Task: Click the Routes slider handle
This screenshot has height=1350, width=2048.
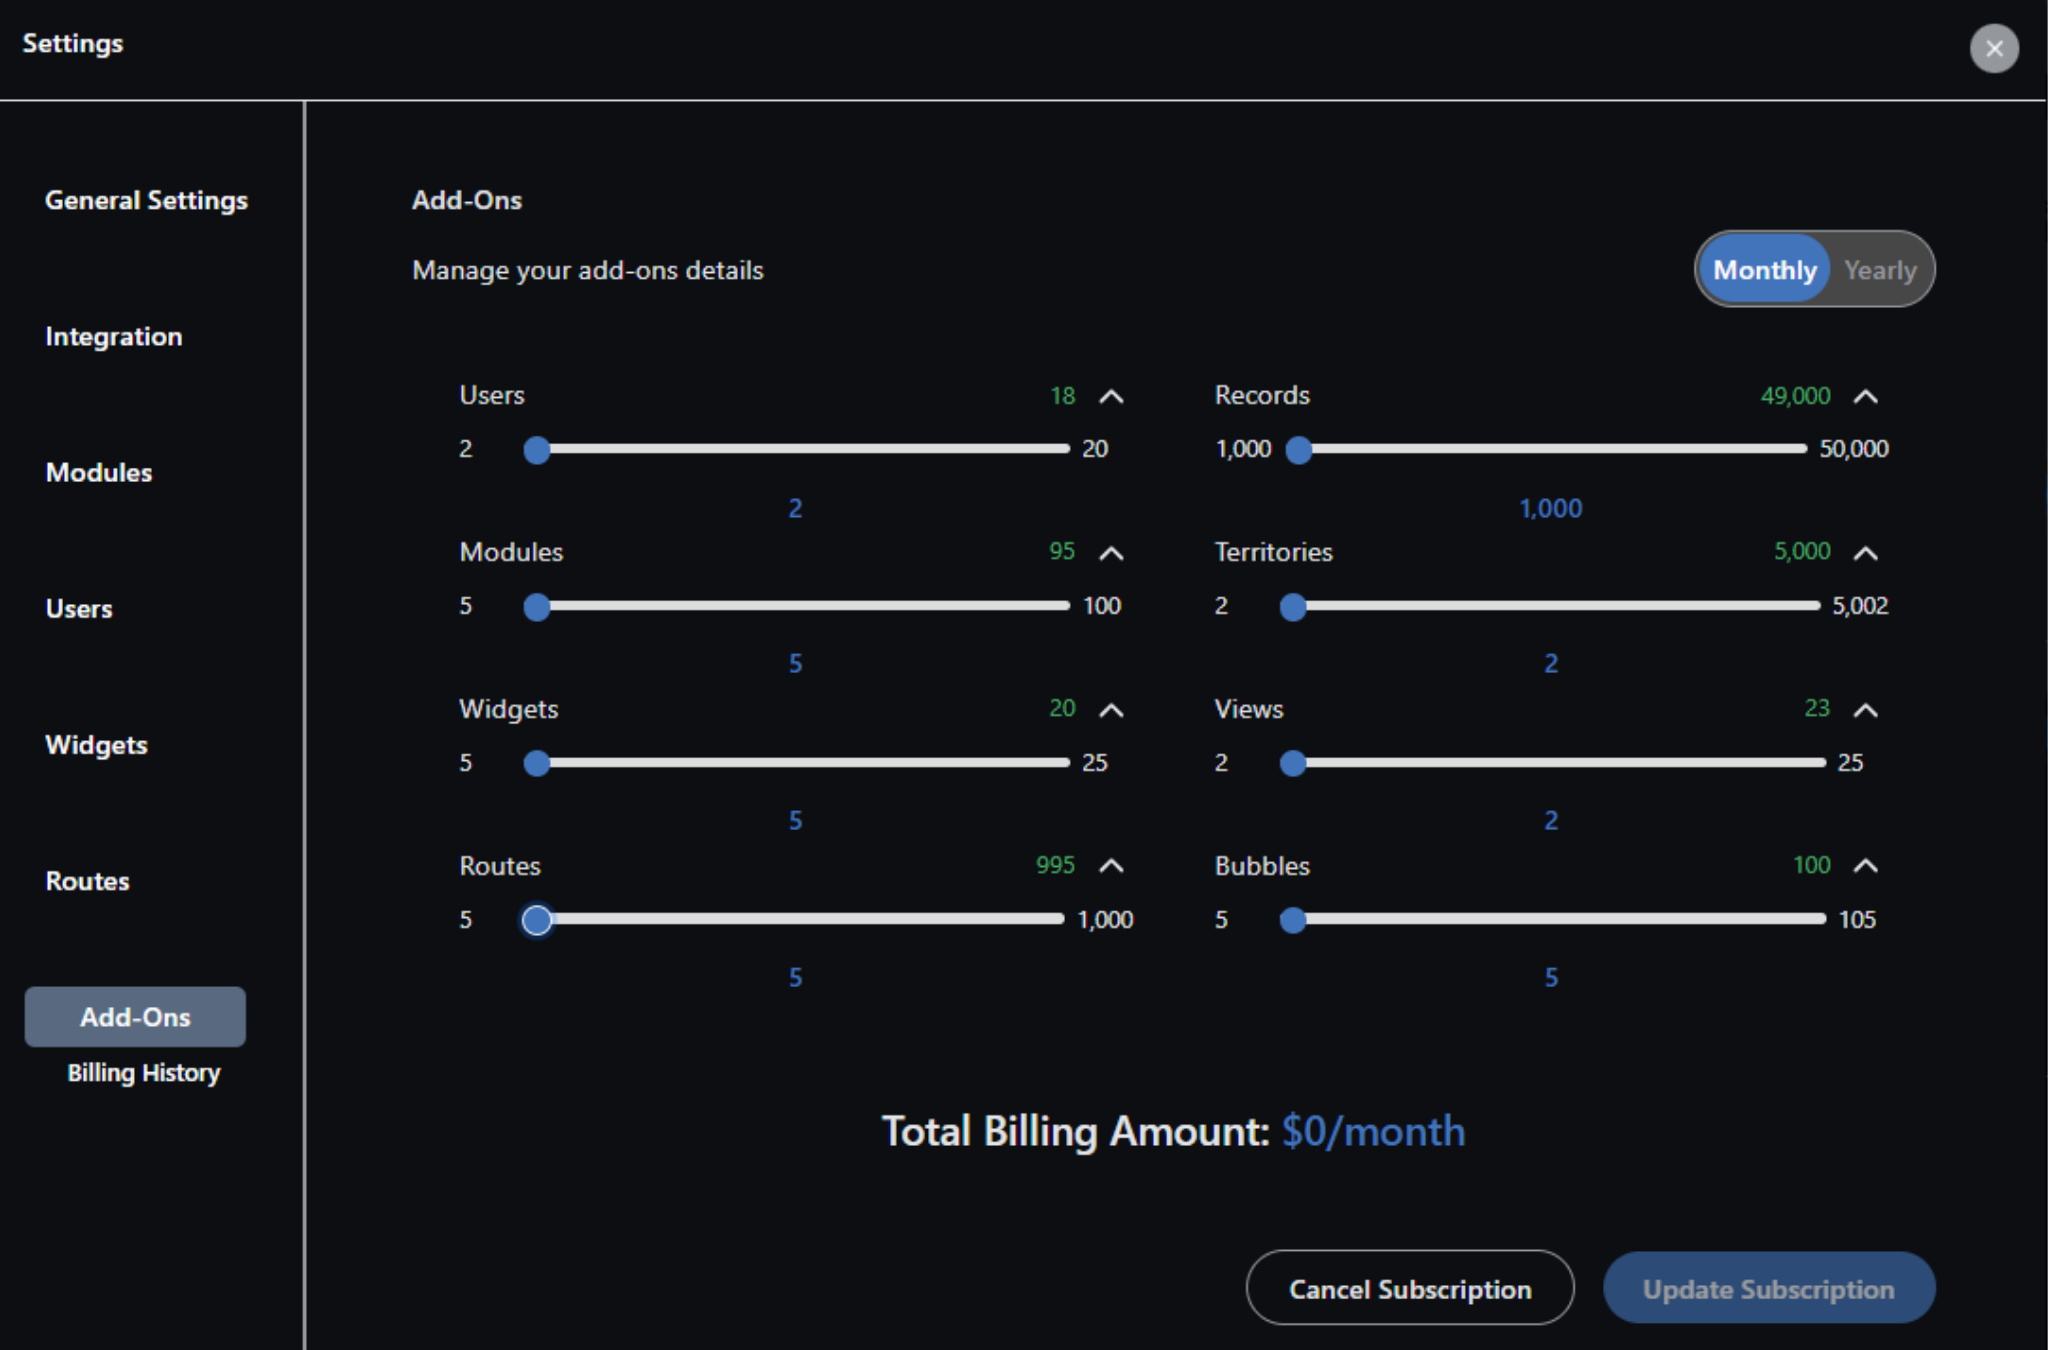Action: pos(537,920)
